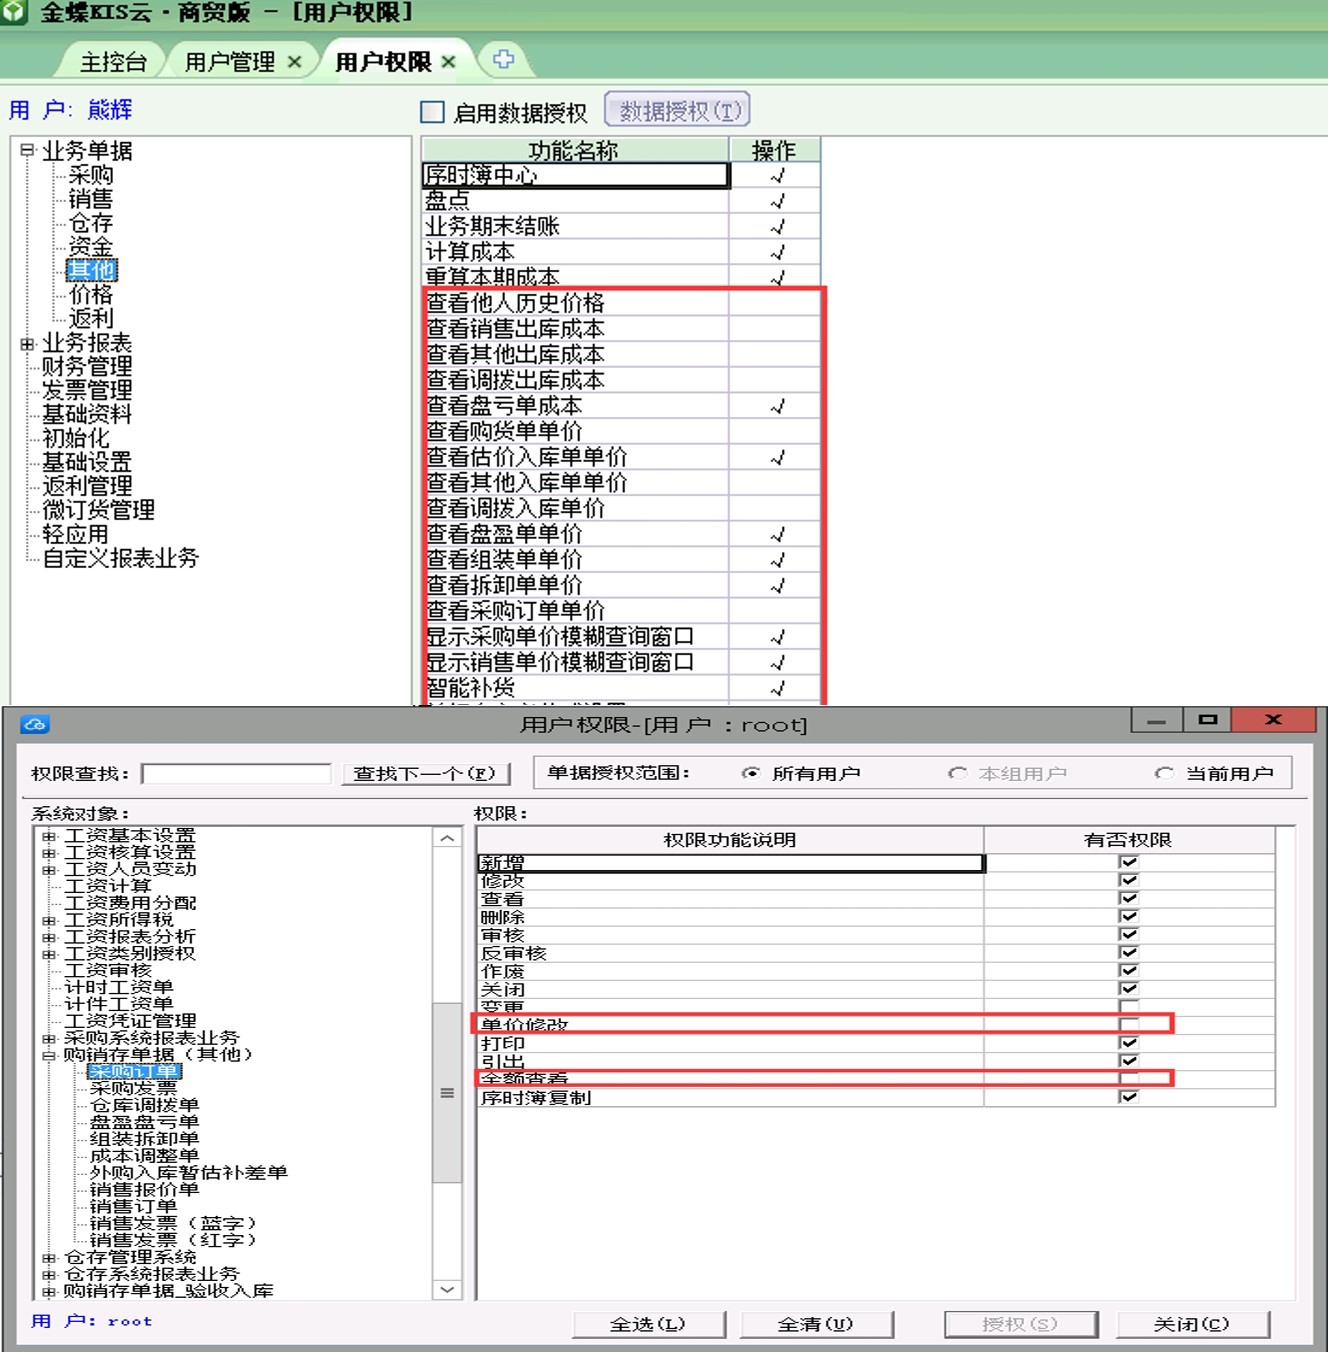Enable the 启用数据授权 checkbox
This screenshot has width=1328, height=1352.
[432, 112]
